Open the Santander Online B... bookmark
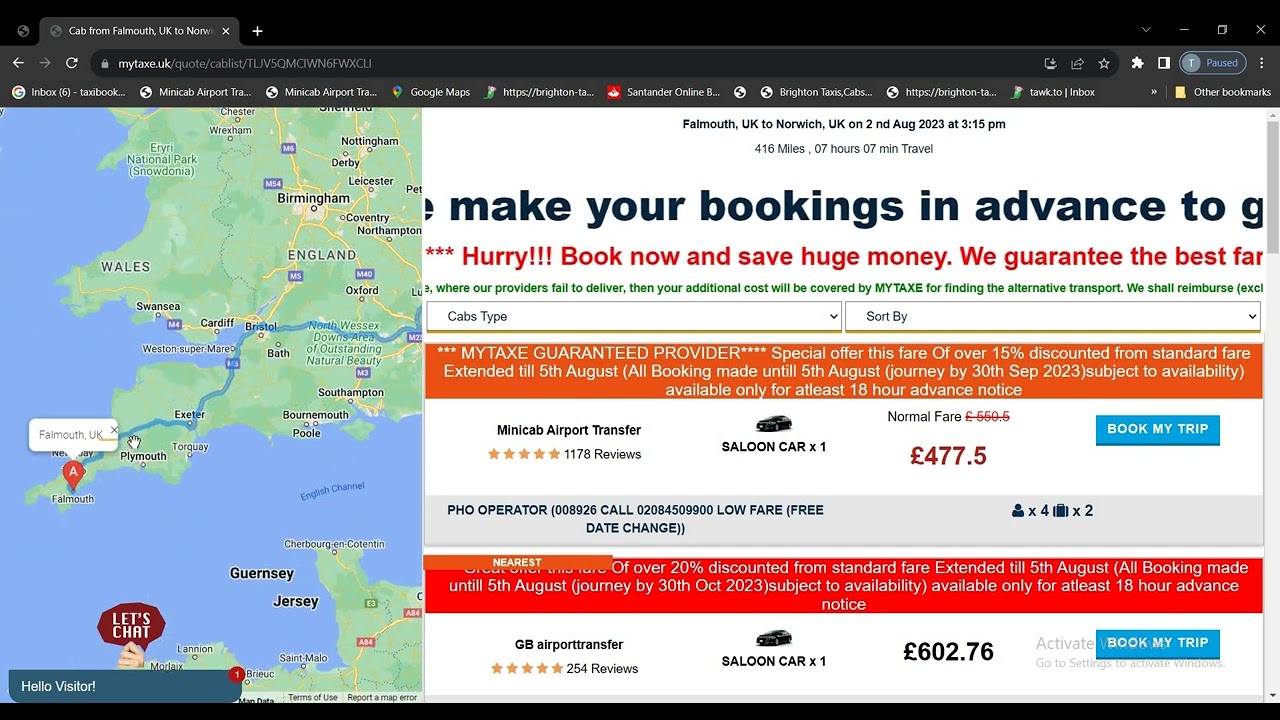 663,92
